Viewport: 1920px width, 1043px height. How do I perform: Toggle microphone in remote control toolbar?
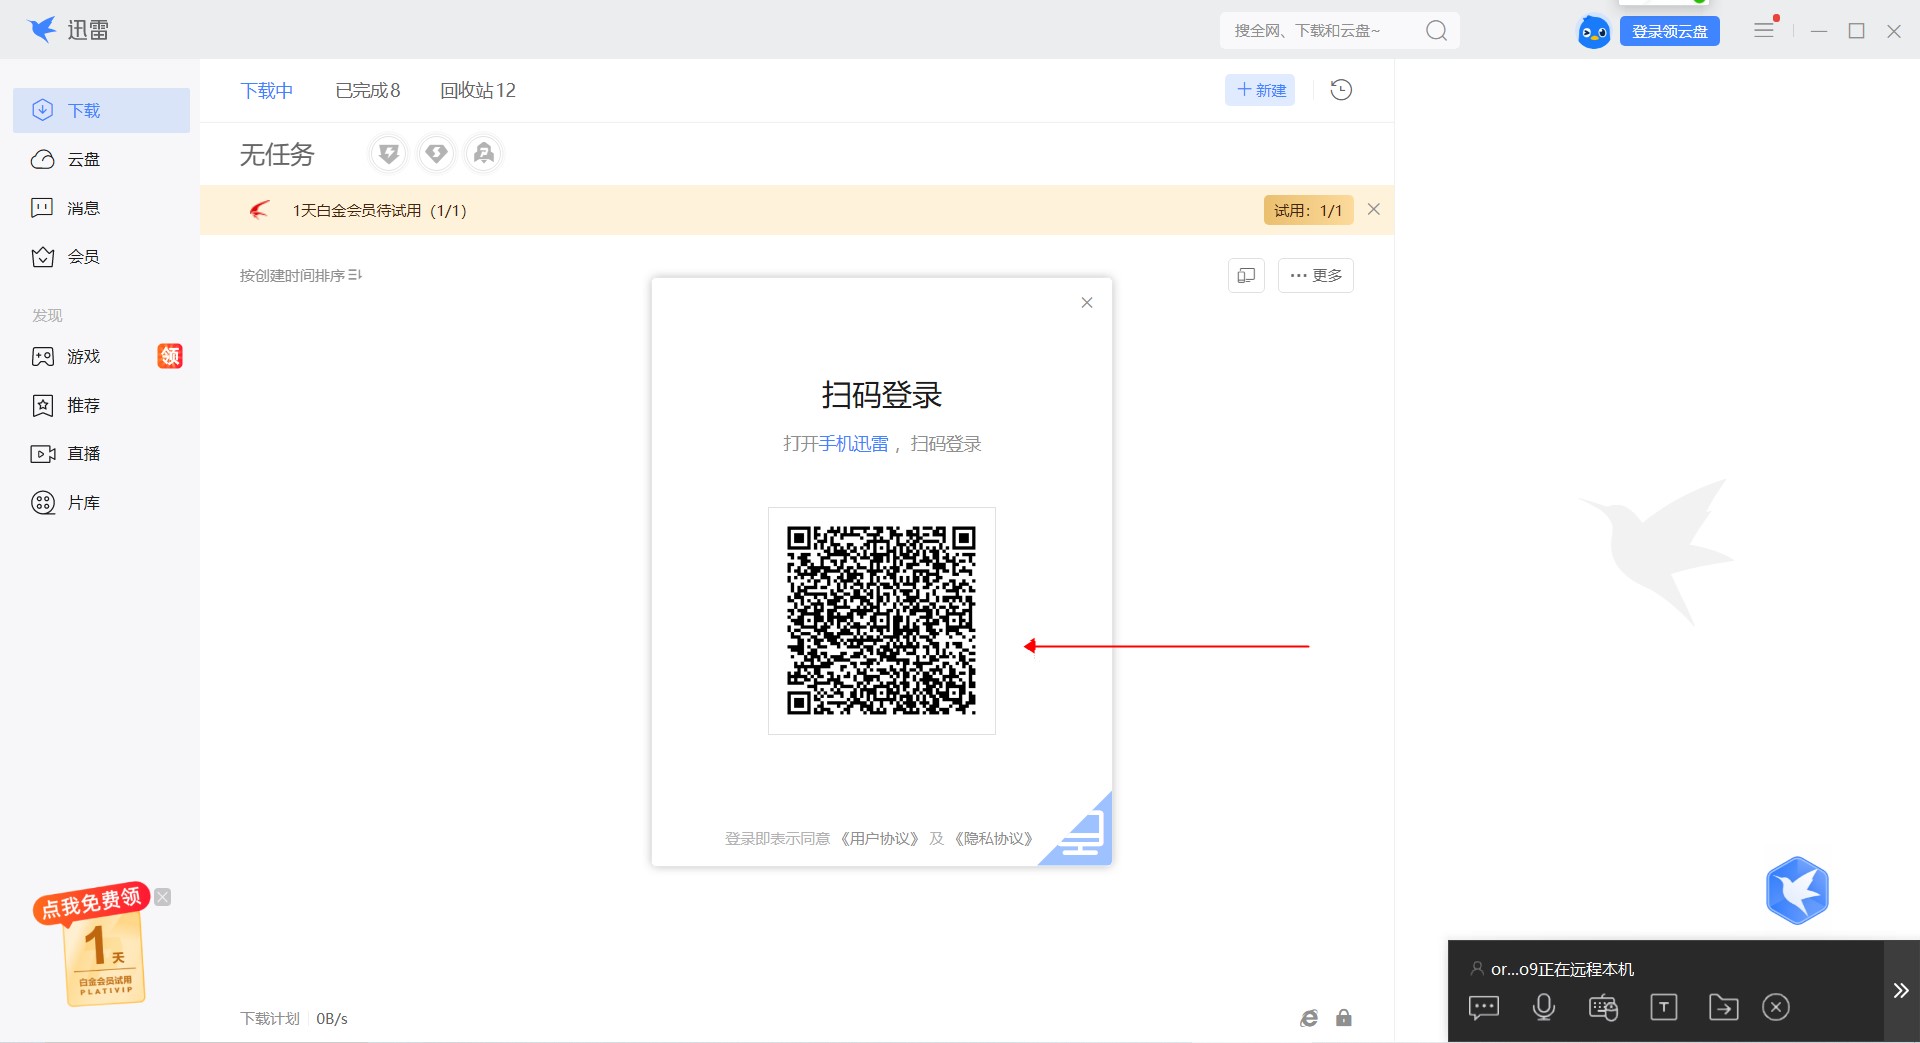coord(1544,1007)
